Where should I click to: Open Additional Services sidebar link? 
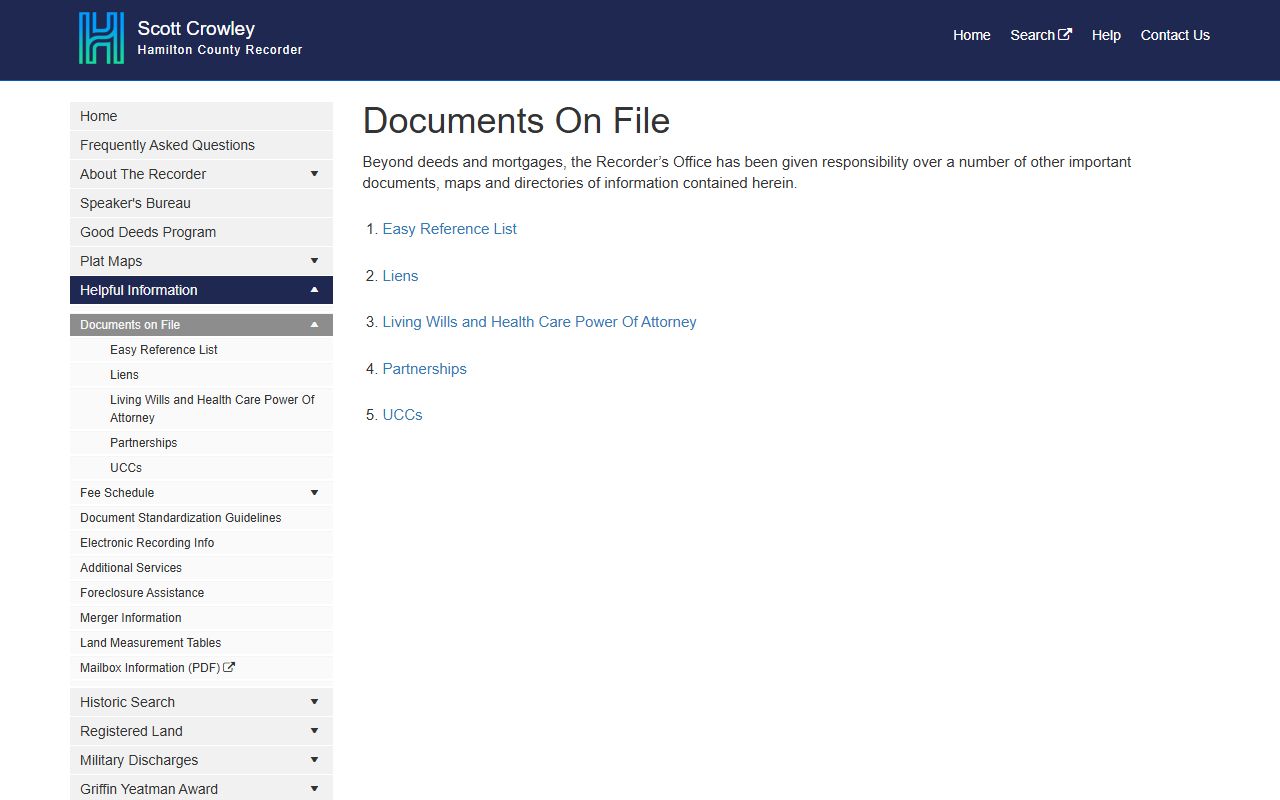201,568
